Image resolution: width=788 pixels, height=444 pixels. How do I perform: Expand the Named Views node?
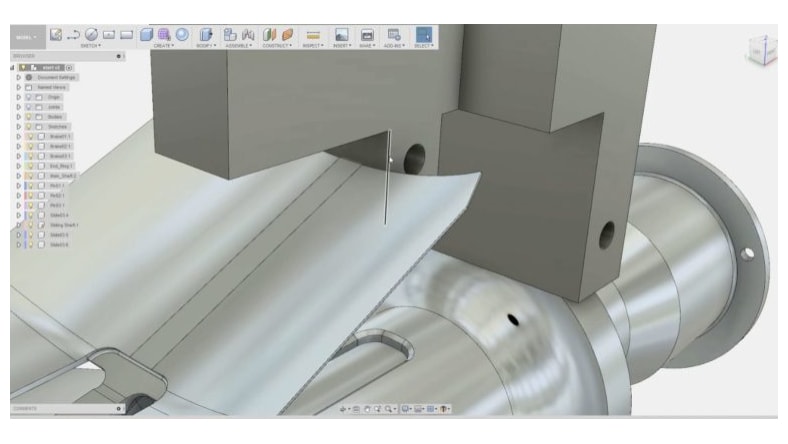18,87
